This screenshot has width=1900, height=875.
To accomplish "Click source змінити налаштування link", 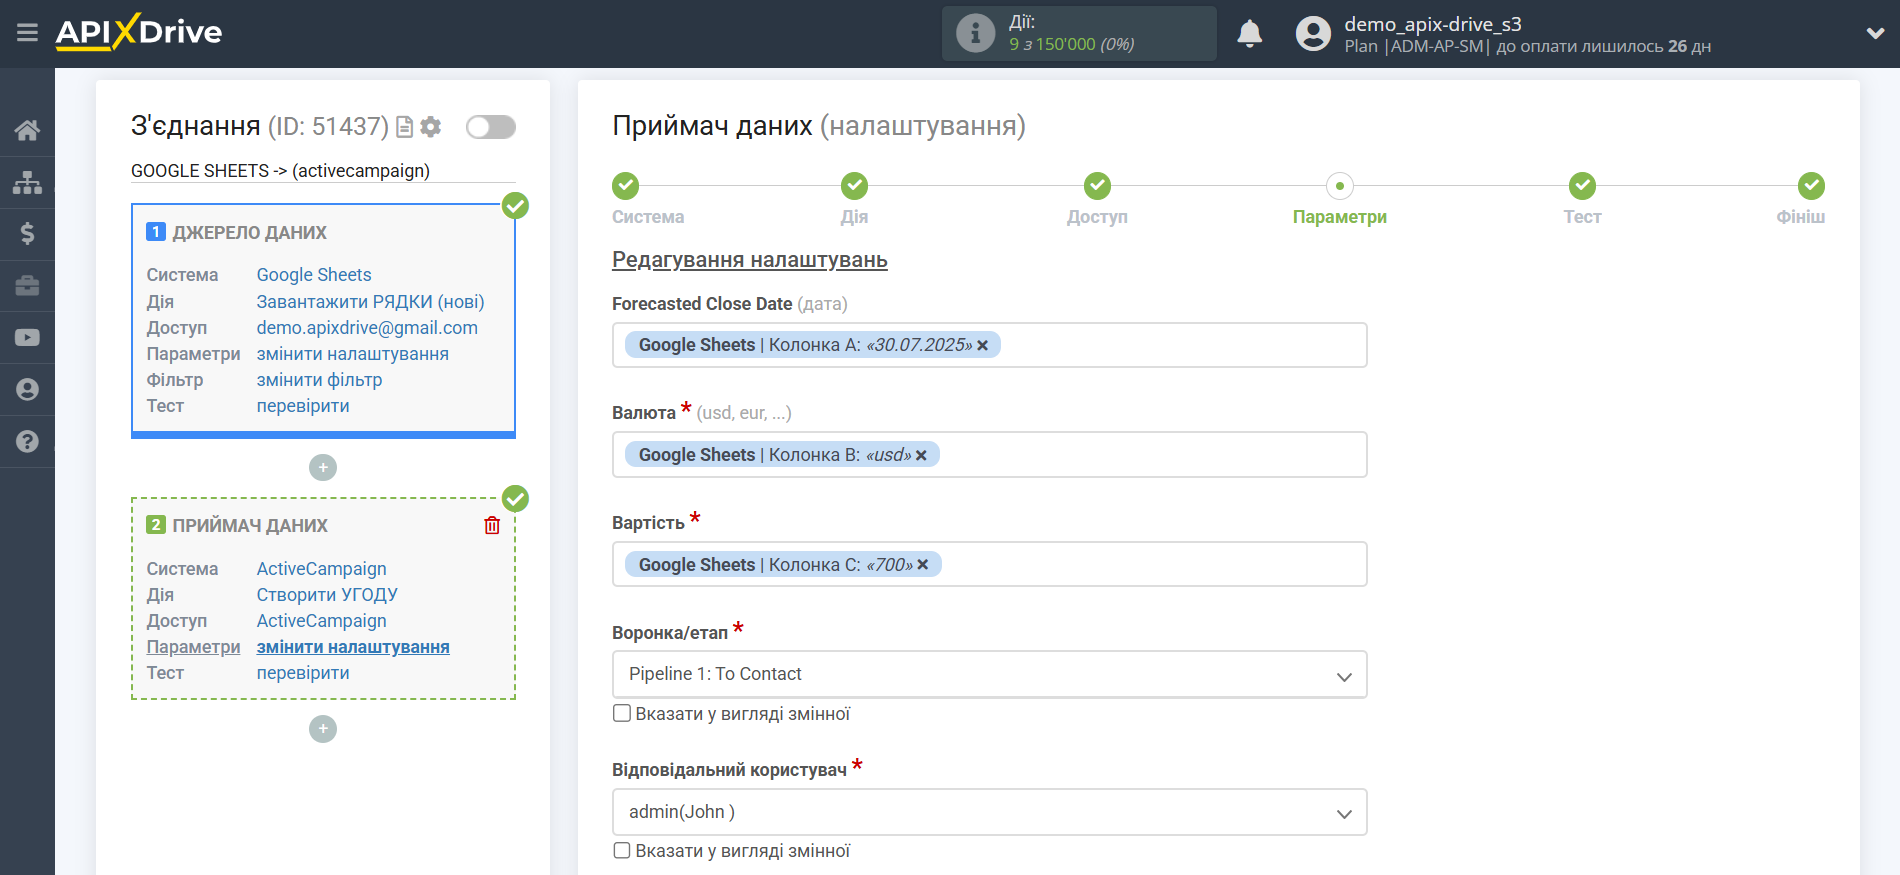I will (352, 354).
